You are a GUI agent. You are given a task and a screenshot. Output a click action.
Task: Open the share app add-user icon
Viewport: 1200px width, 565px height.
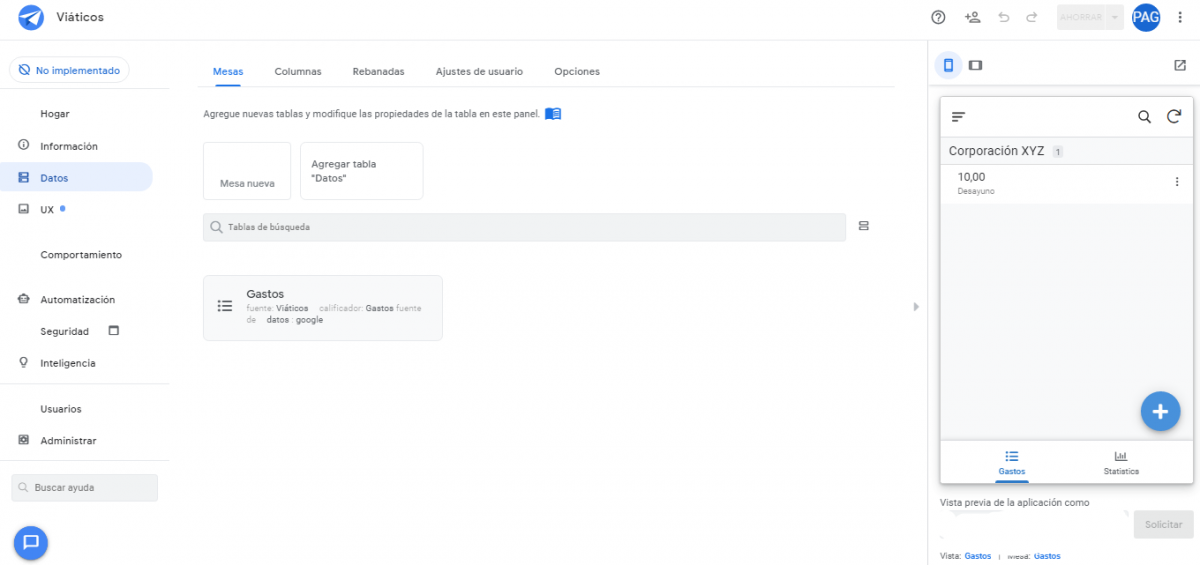coord(972,17)
